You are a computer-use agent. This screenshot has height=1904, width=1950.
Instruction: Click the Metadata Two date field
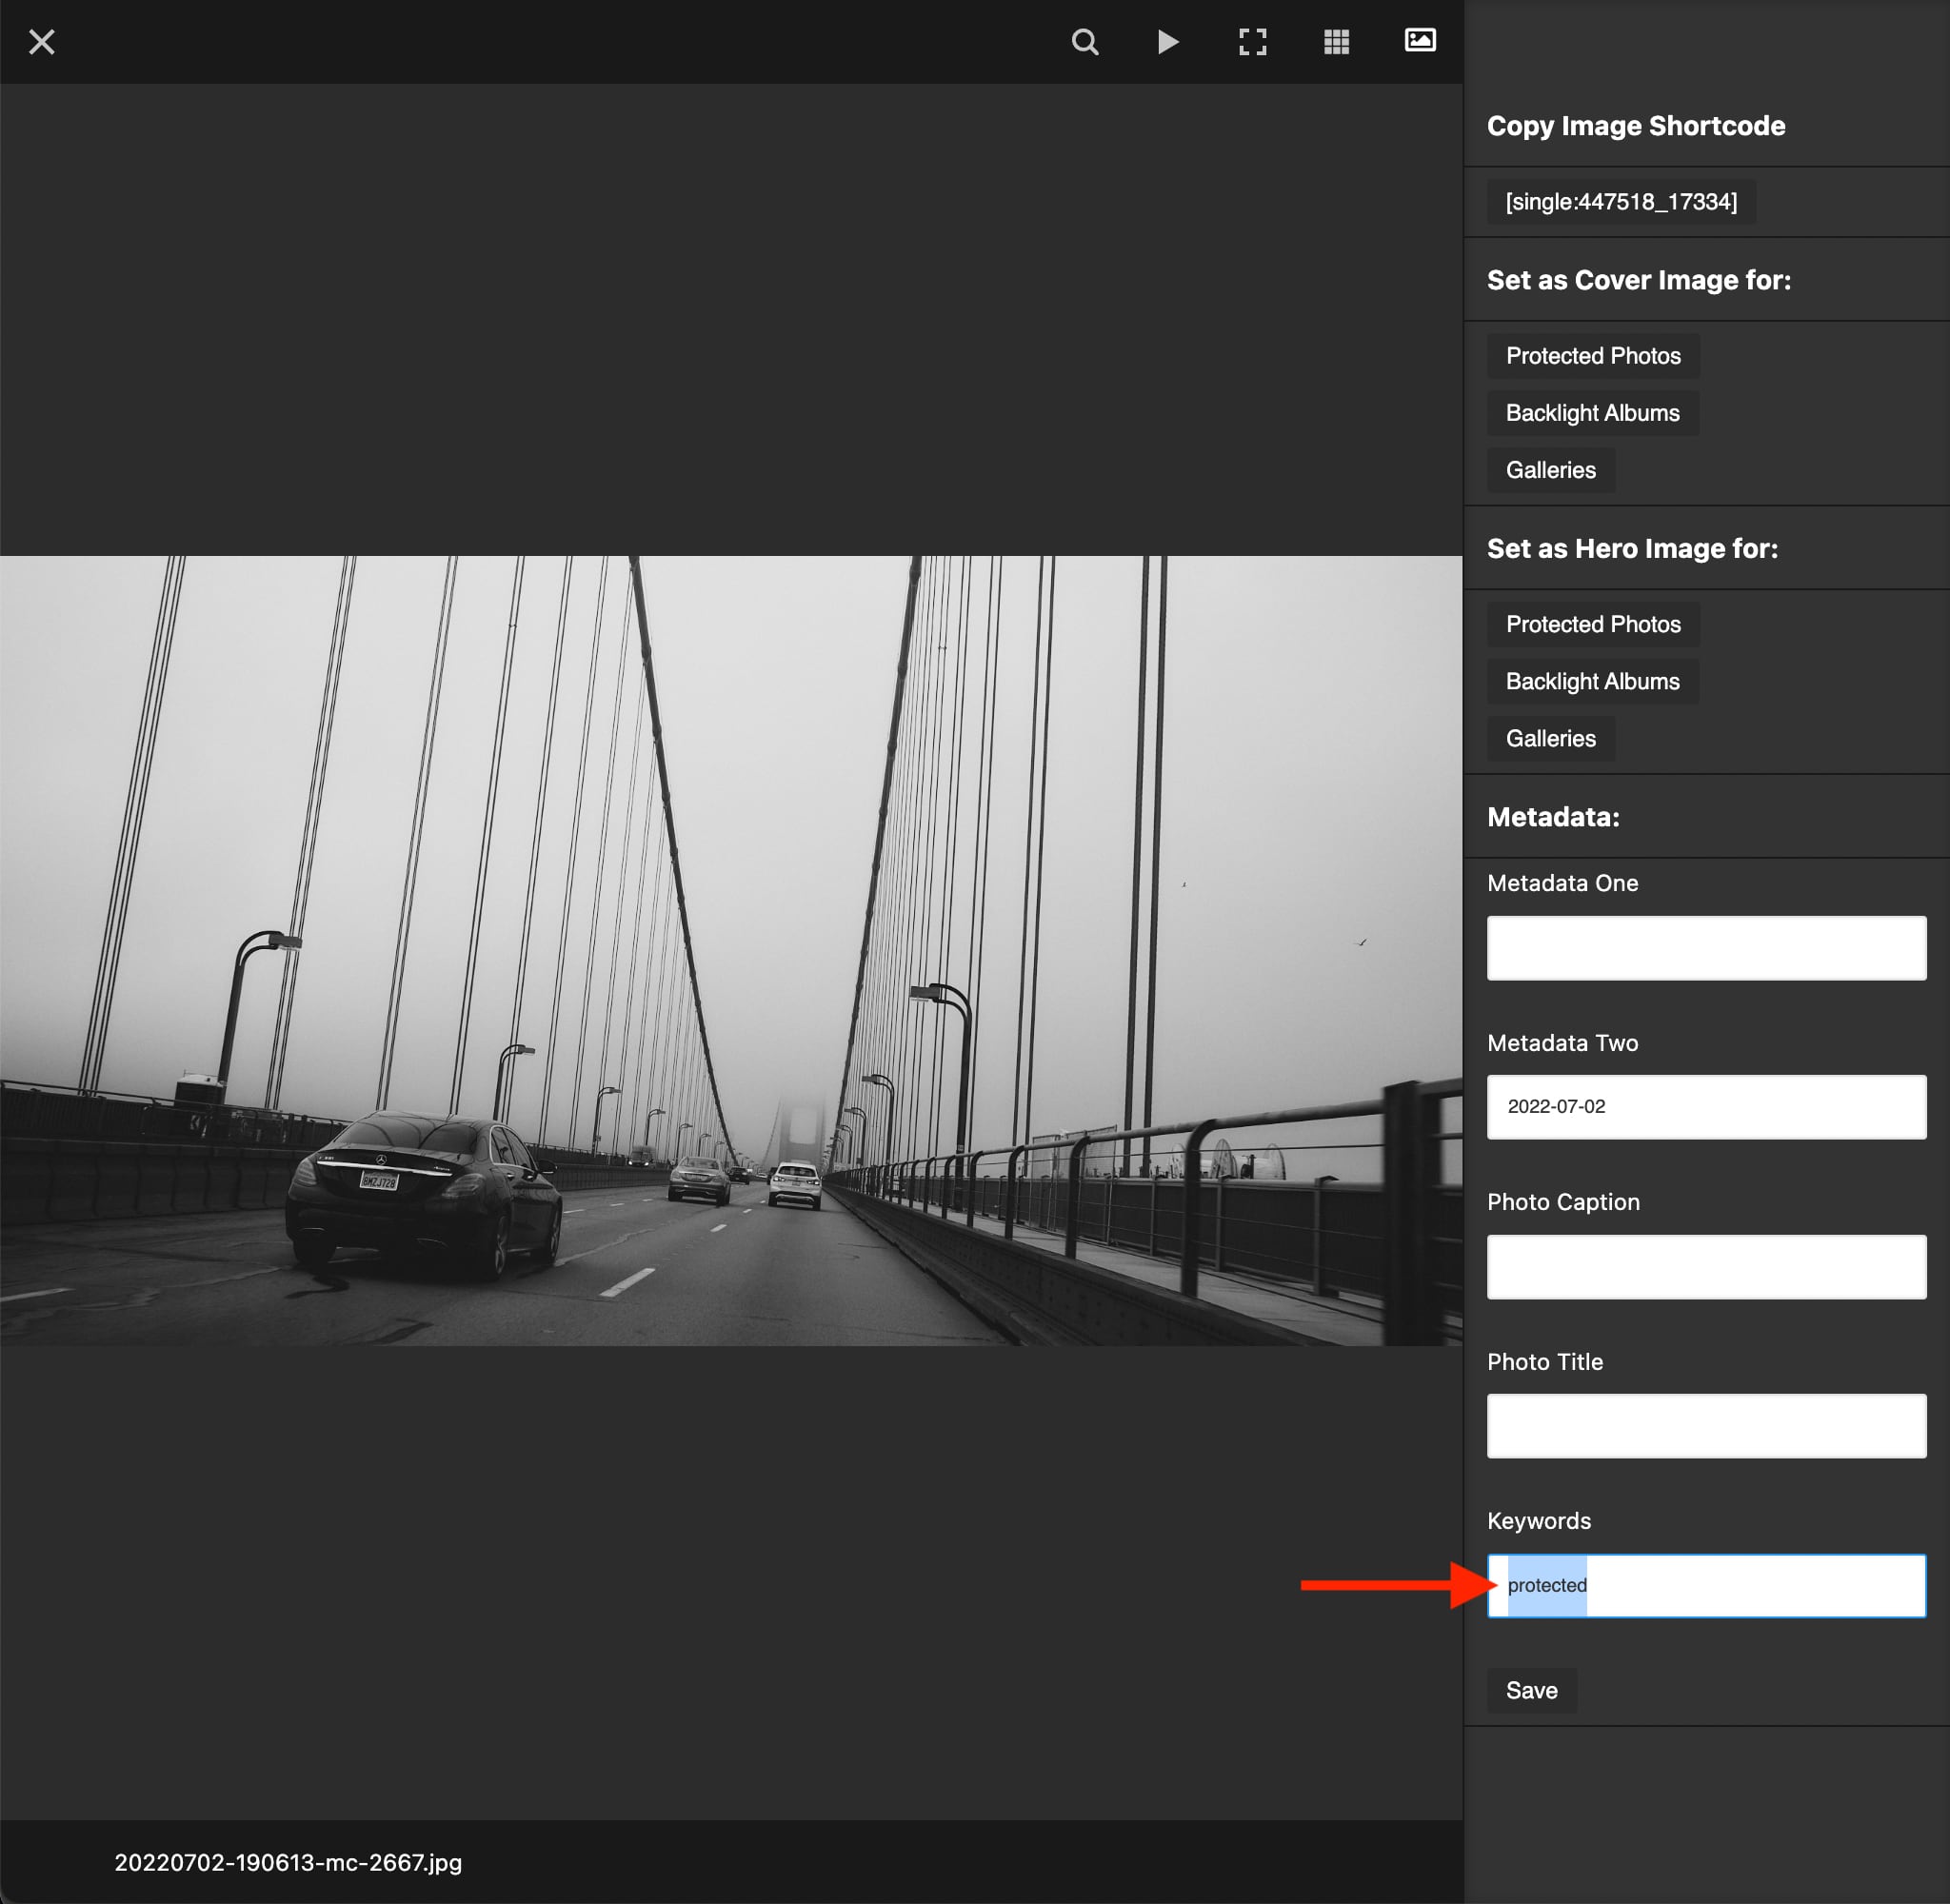click(x=1705, y=1107)
